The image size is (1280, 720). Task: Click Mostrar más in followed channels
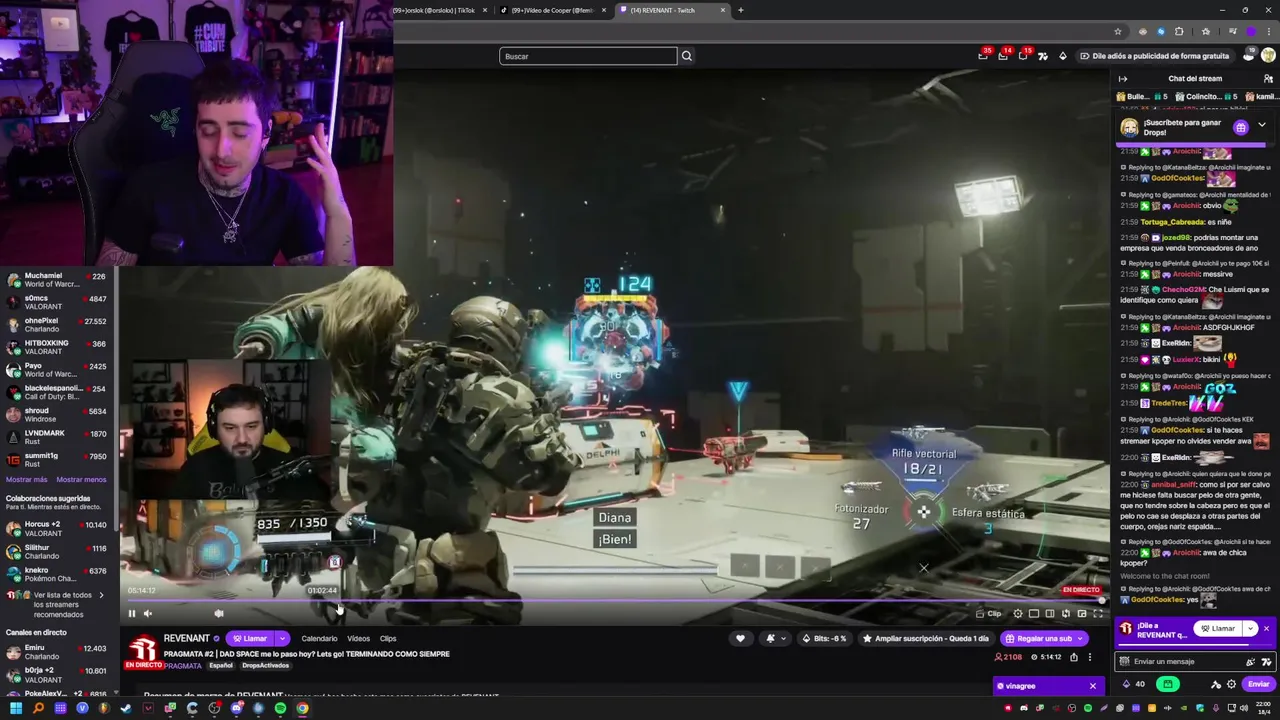[x=27, y=479]
